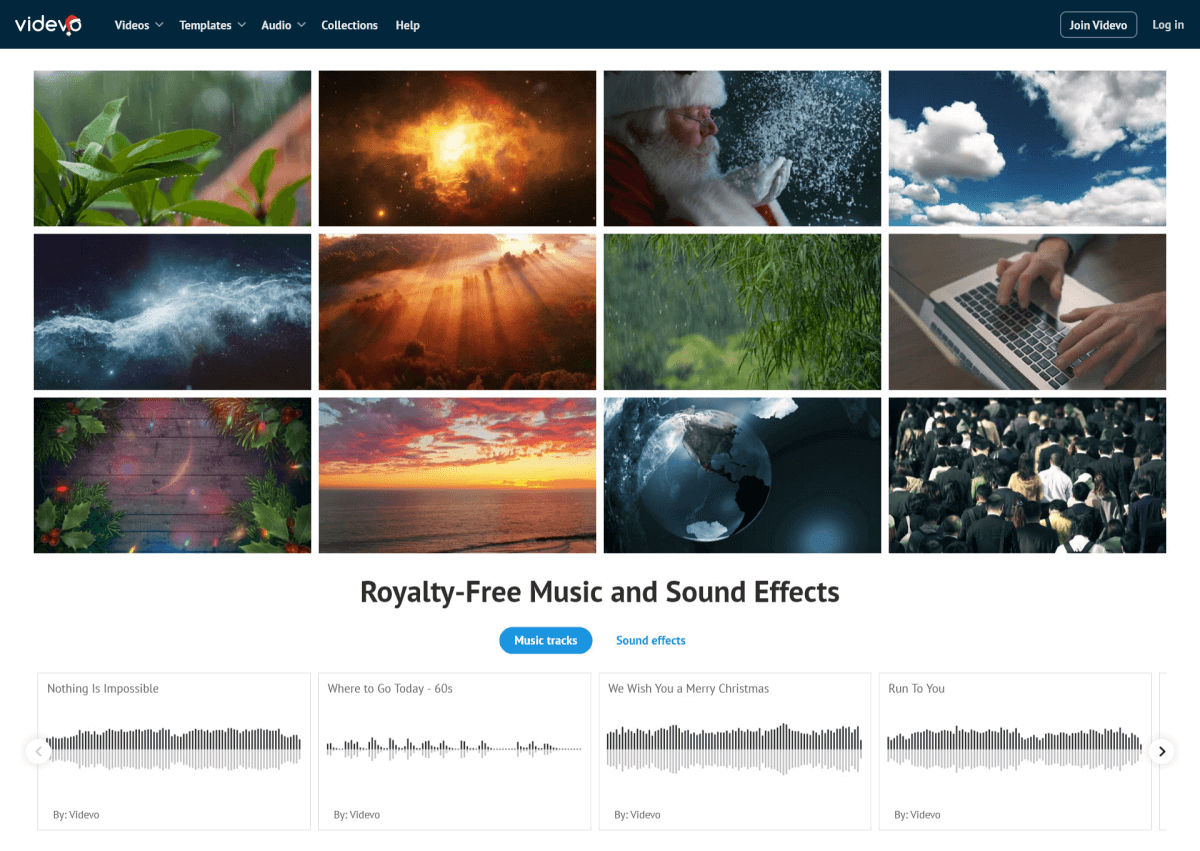Expand the Videos dropdown menu

[x=139, y=25]
